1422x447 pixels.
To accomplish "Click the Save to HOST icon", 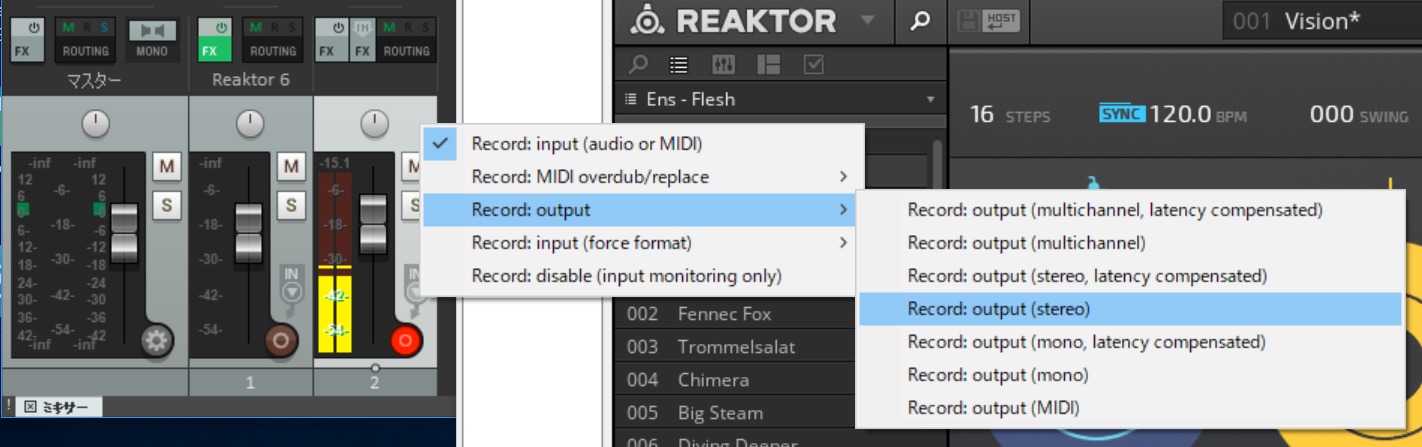I will [x=988, y=21].
